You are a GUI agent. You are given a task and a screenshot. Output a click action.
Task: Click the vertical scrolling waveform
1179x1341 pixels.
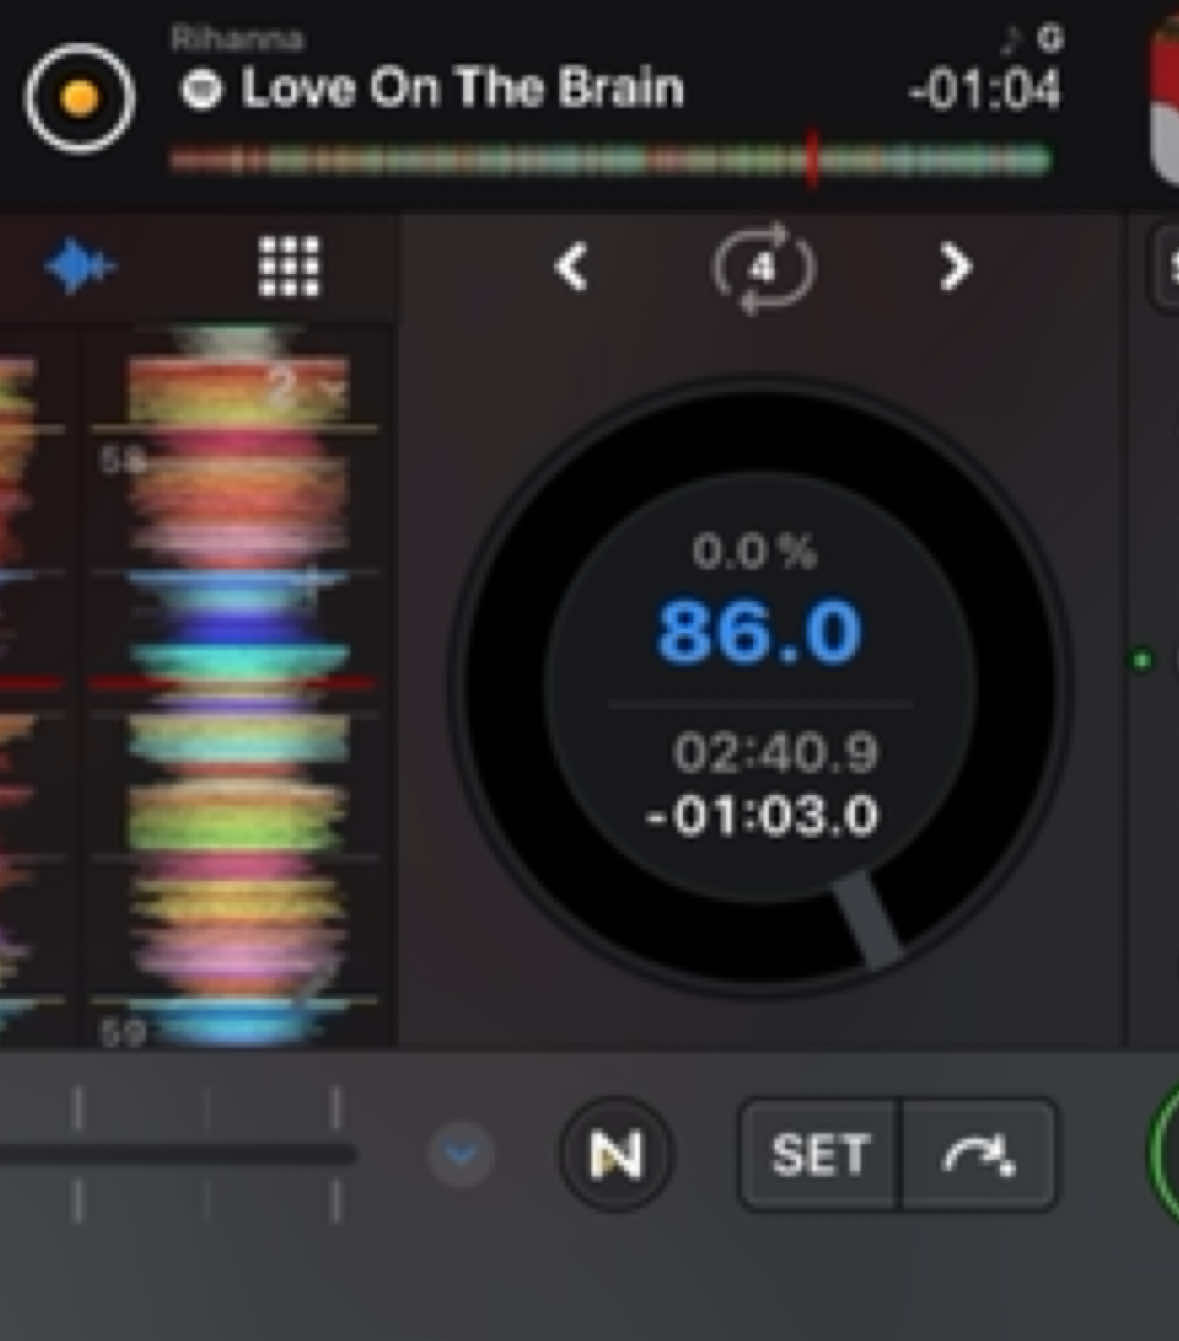tap(236, 685)
